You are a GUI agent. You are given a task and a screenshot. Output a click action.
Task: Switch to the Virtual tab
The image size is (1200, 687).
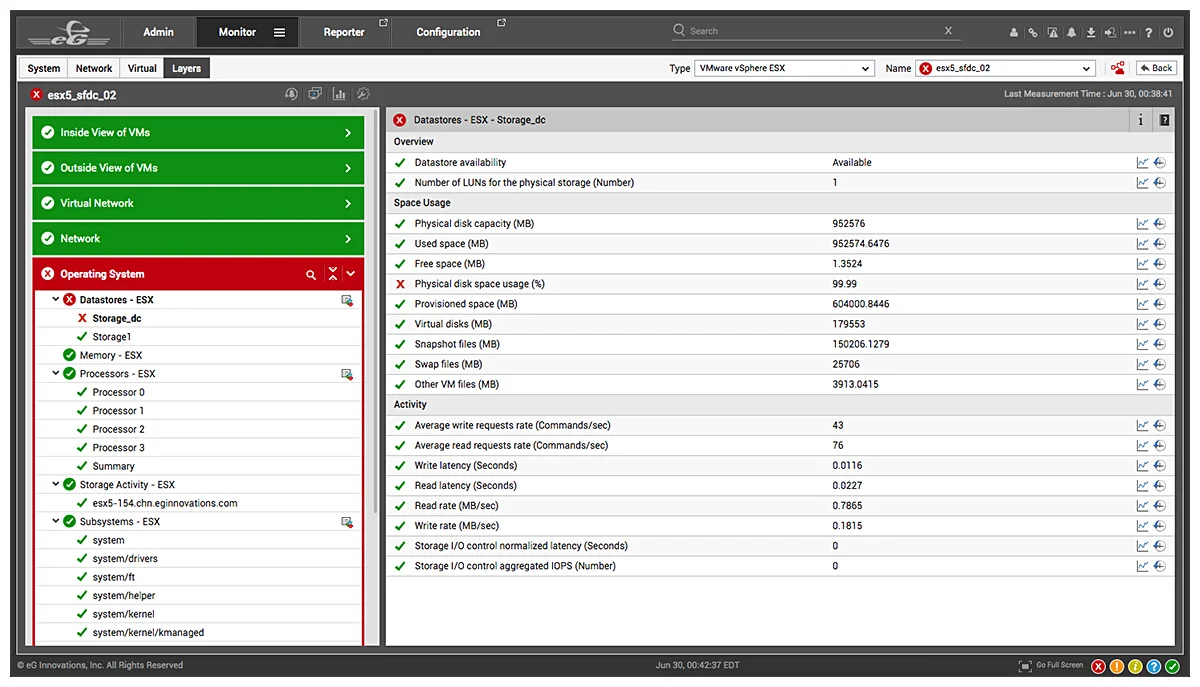tap(142, 68)
